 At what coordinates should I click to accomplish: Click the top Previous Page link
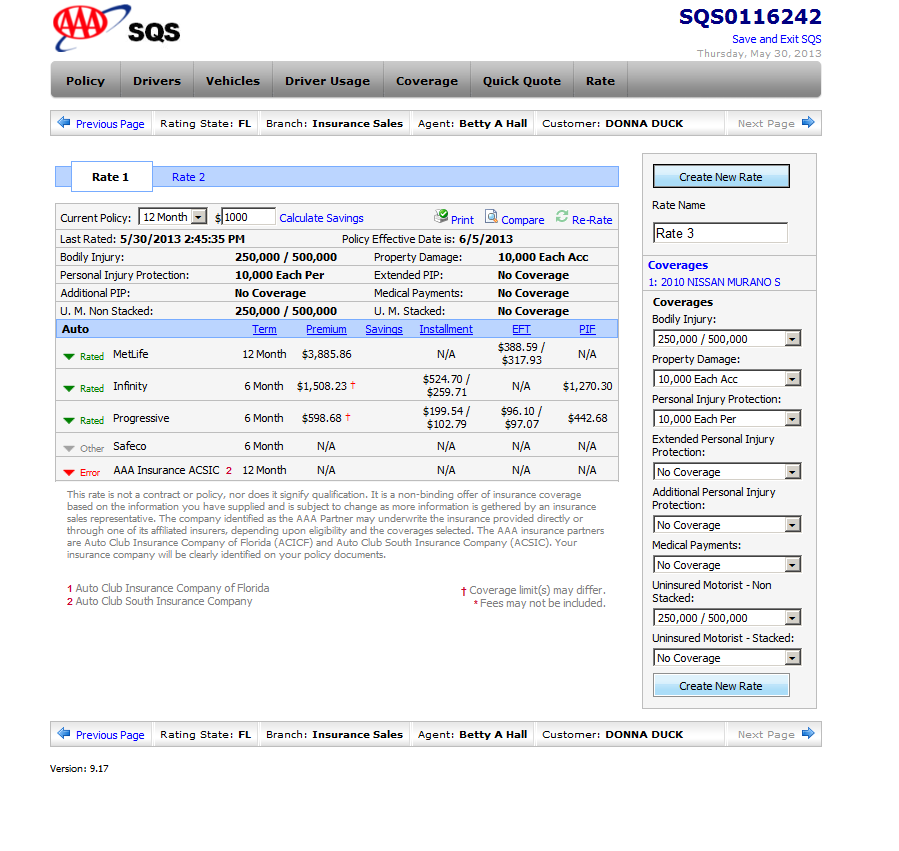point(110,124)
